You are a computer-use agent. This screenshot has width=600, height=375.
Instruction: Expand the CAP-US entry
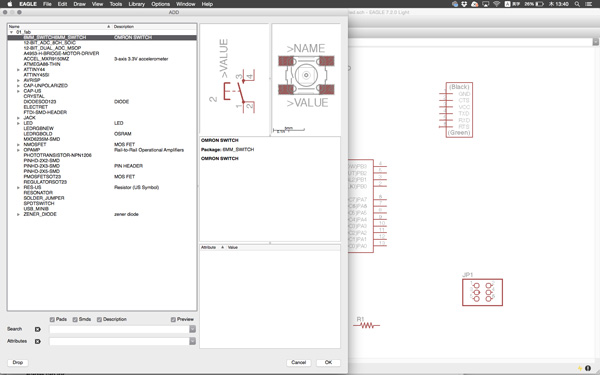click(18, 91)
